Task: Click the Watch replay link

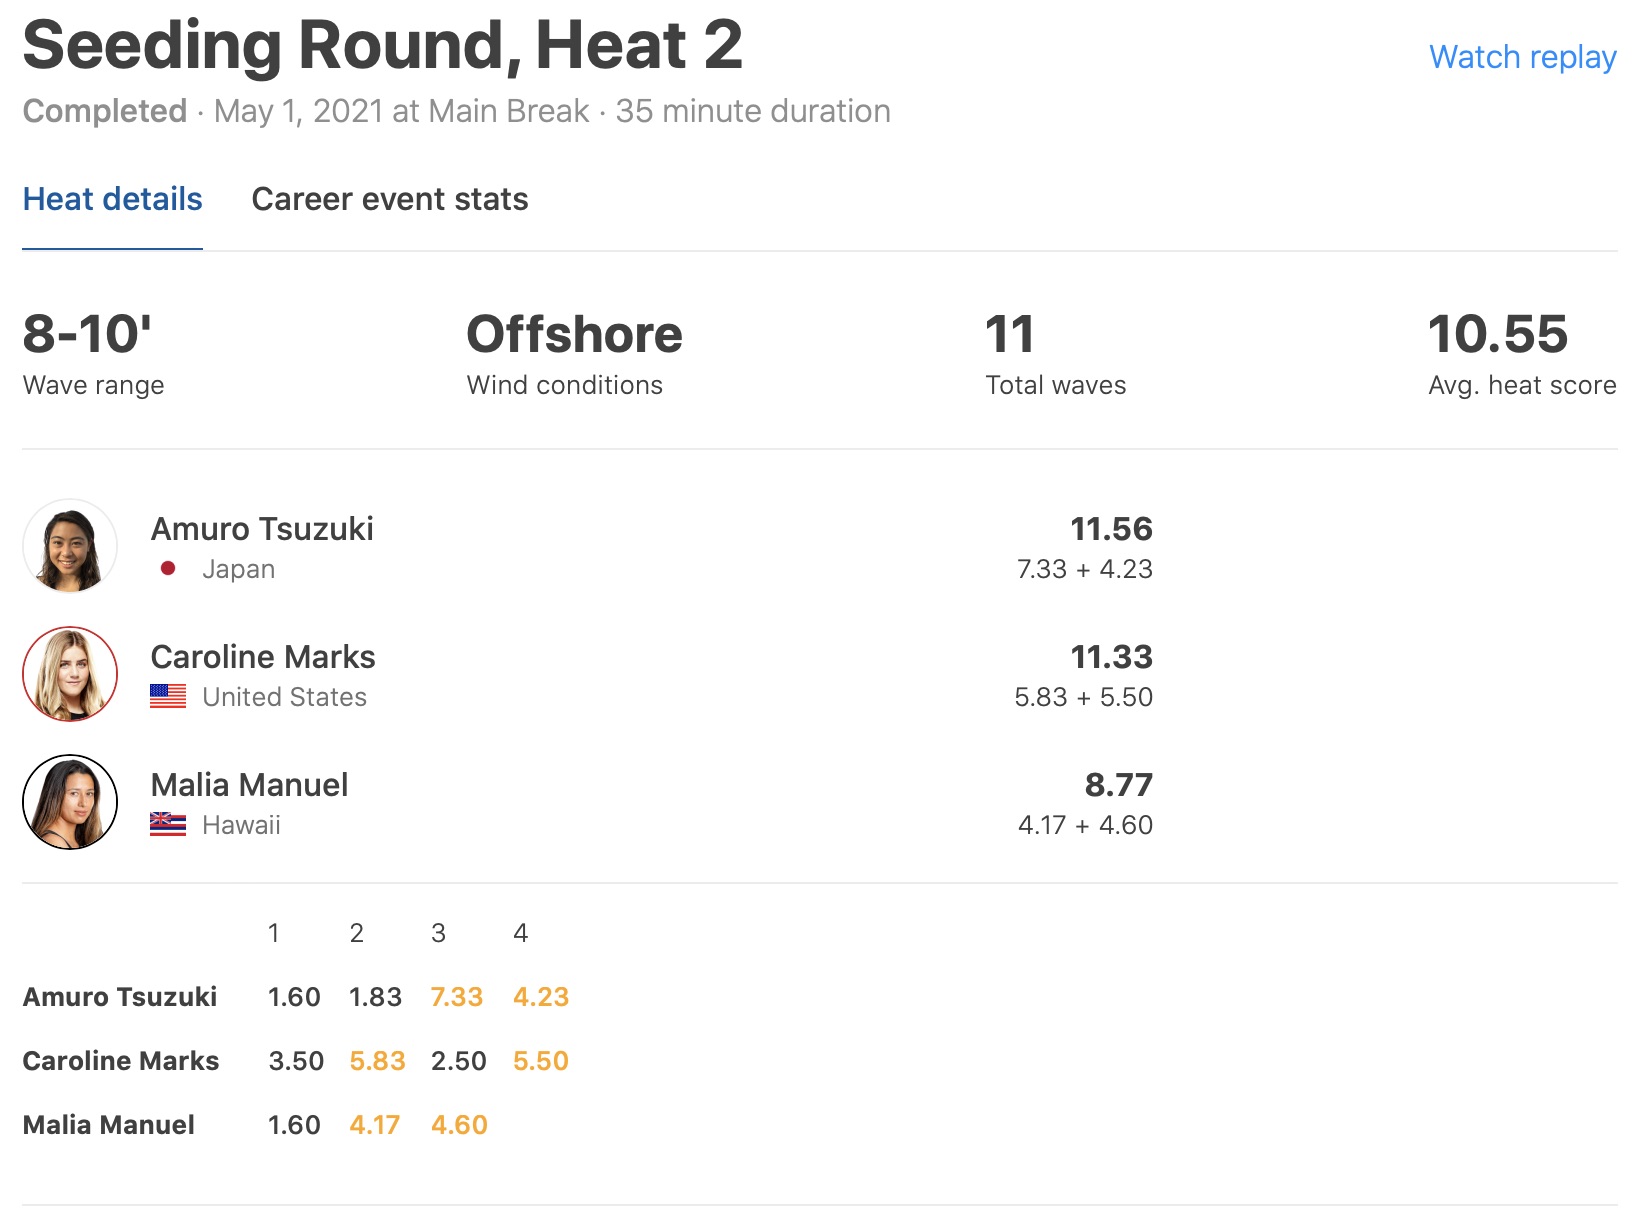Action: point(1522,57)
